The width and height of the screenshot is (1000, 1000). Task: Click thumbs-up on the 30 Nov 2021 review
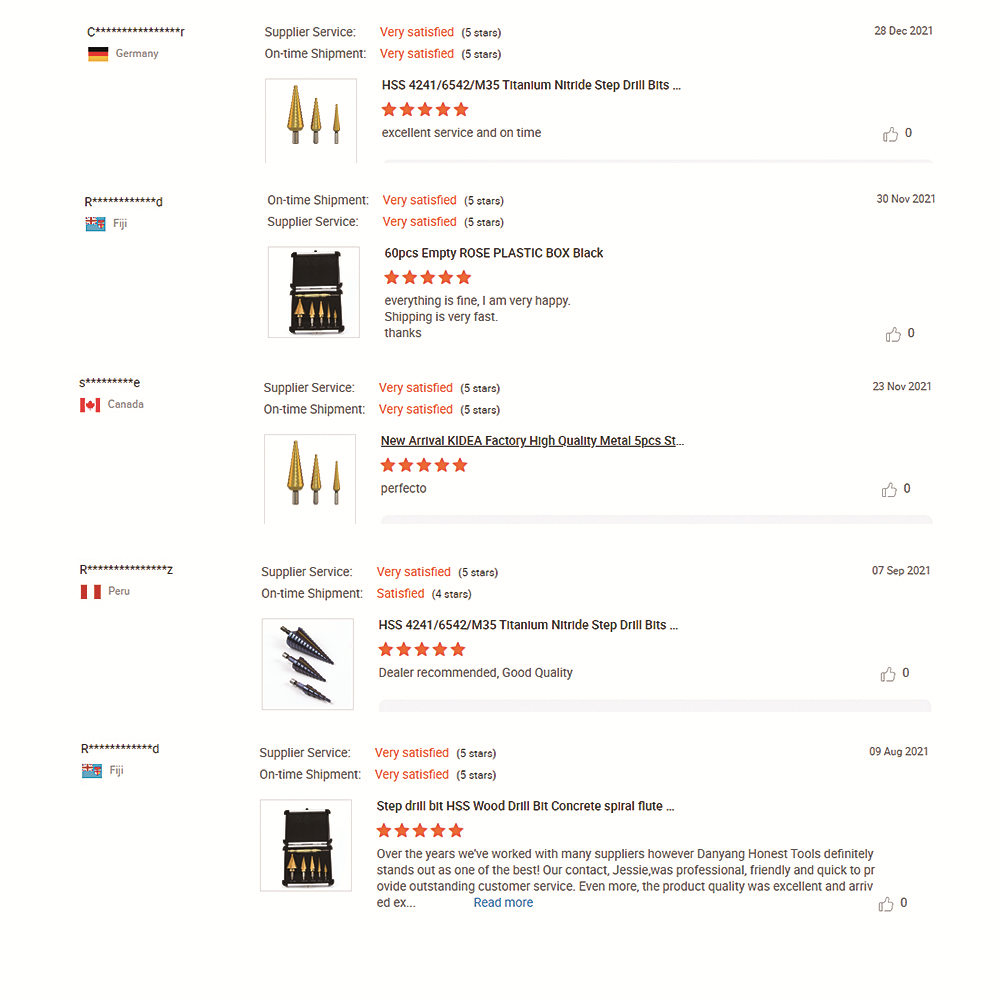click(893, 334)
